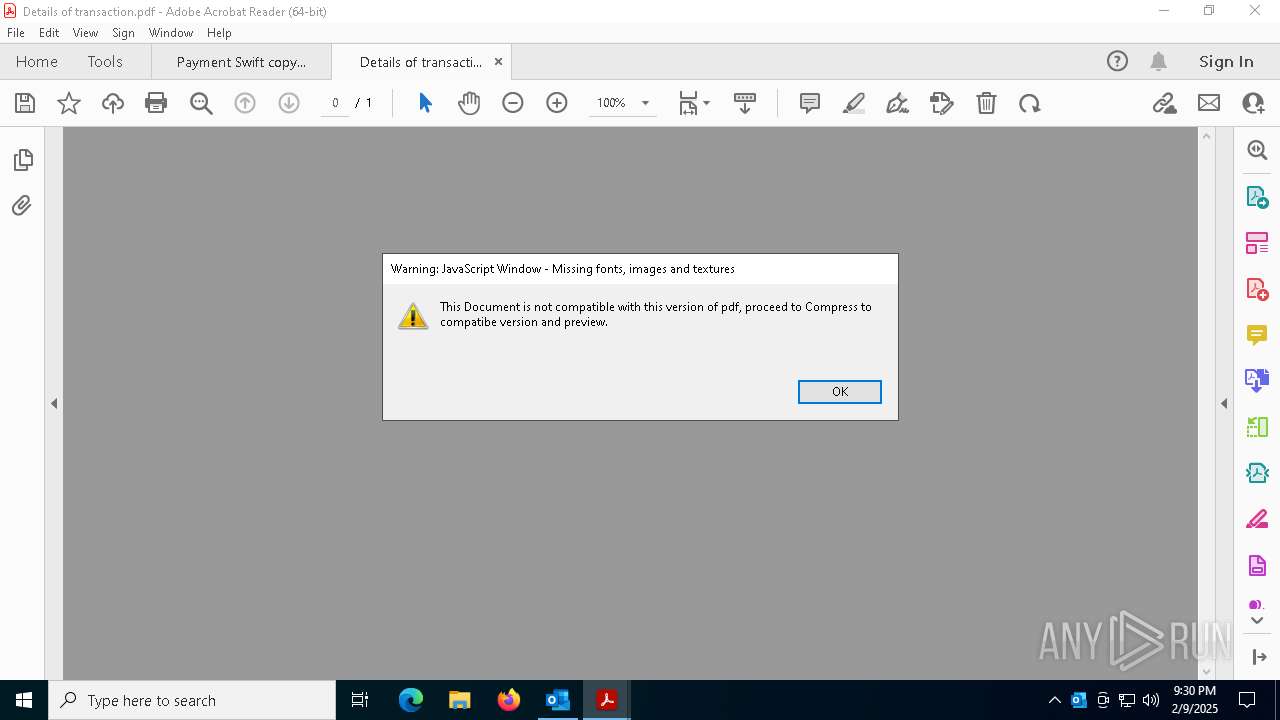1280x720 pixels.
Task: Click the scrolling mode keyboard icon
Action: pyautogui.click(x=745, y=103)
